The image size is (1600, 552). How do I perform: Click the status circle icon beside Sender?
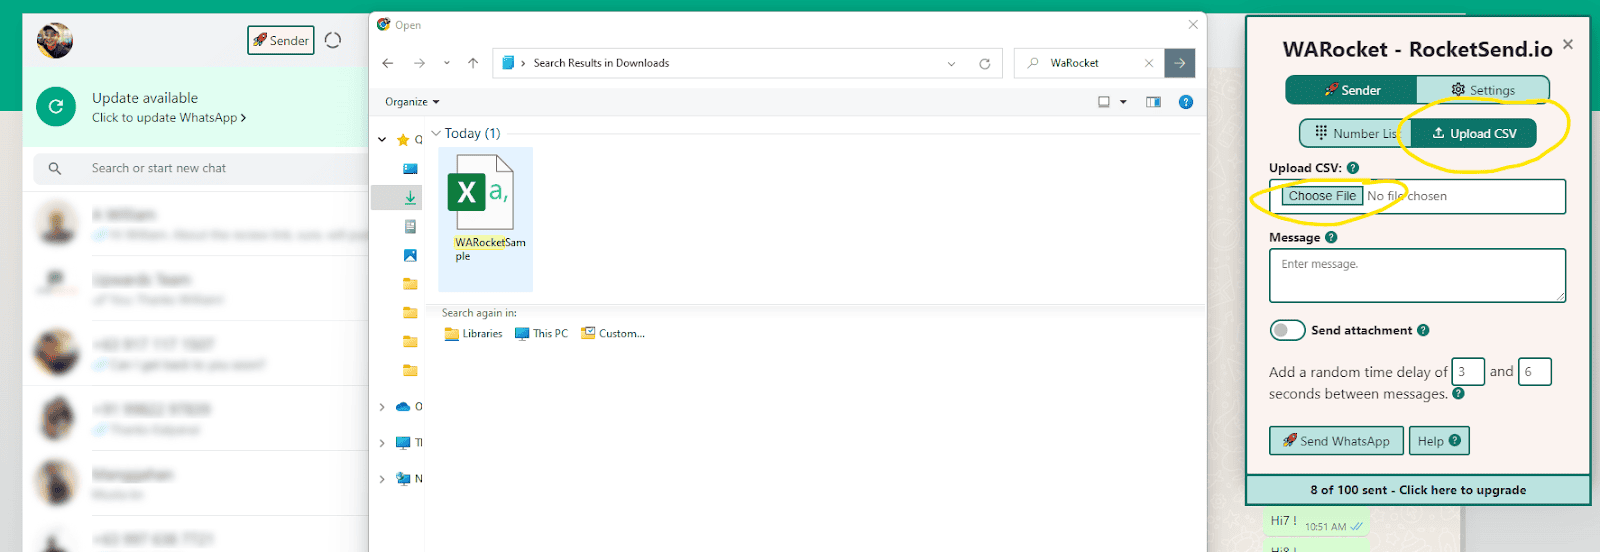(x=333, y=40)
